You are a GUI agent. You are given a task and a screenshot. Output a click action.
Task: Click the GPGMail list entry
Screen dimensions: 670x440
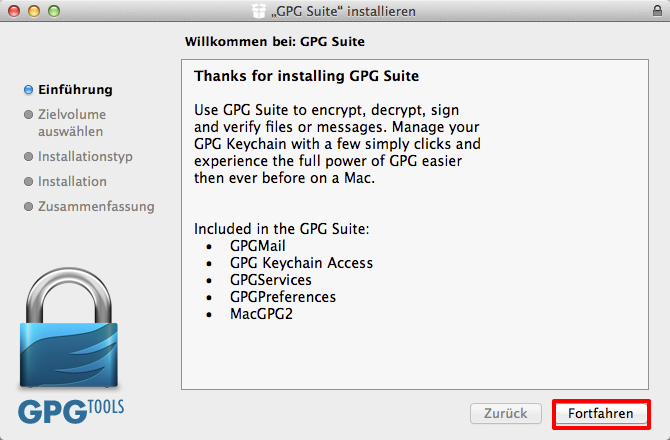[258, 246]
